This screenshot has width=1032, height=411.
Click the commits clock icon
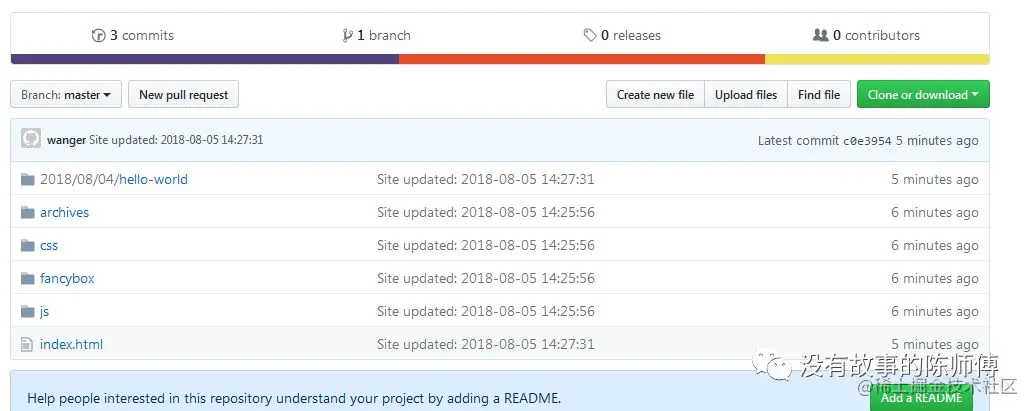point(98,36)
